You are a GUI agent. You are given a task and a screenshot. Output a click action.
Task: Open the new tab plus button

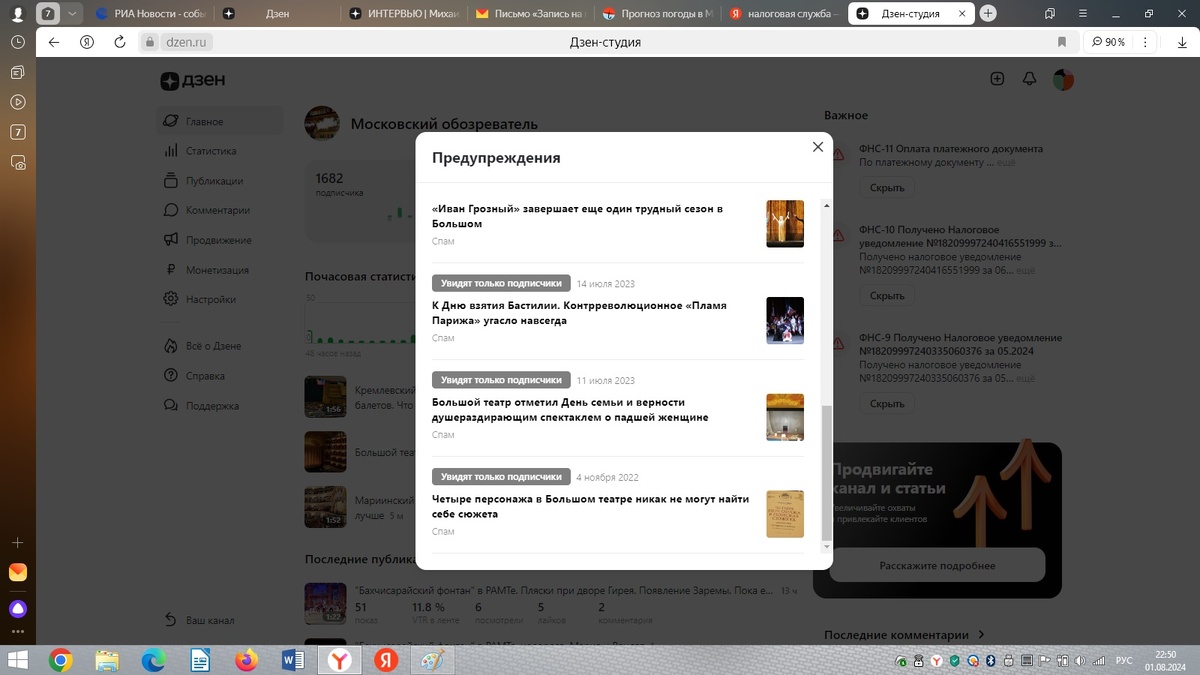tap(988, 14)
